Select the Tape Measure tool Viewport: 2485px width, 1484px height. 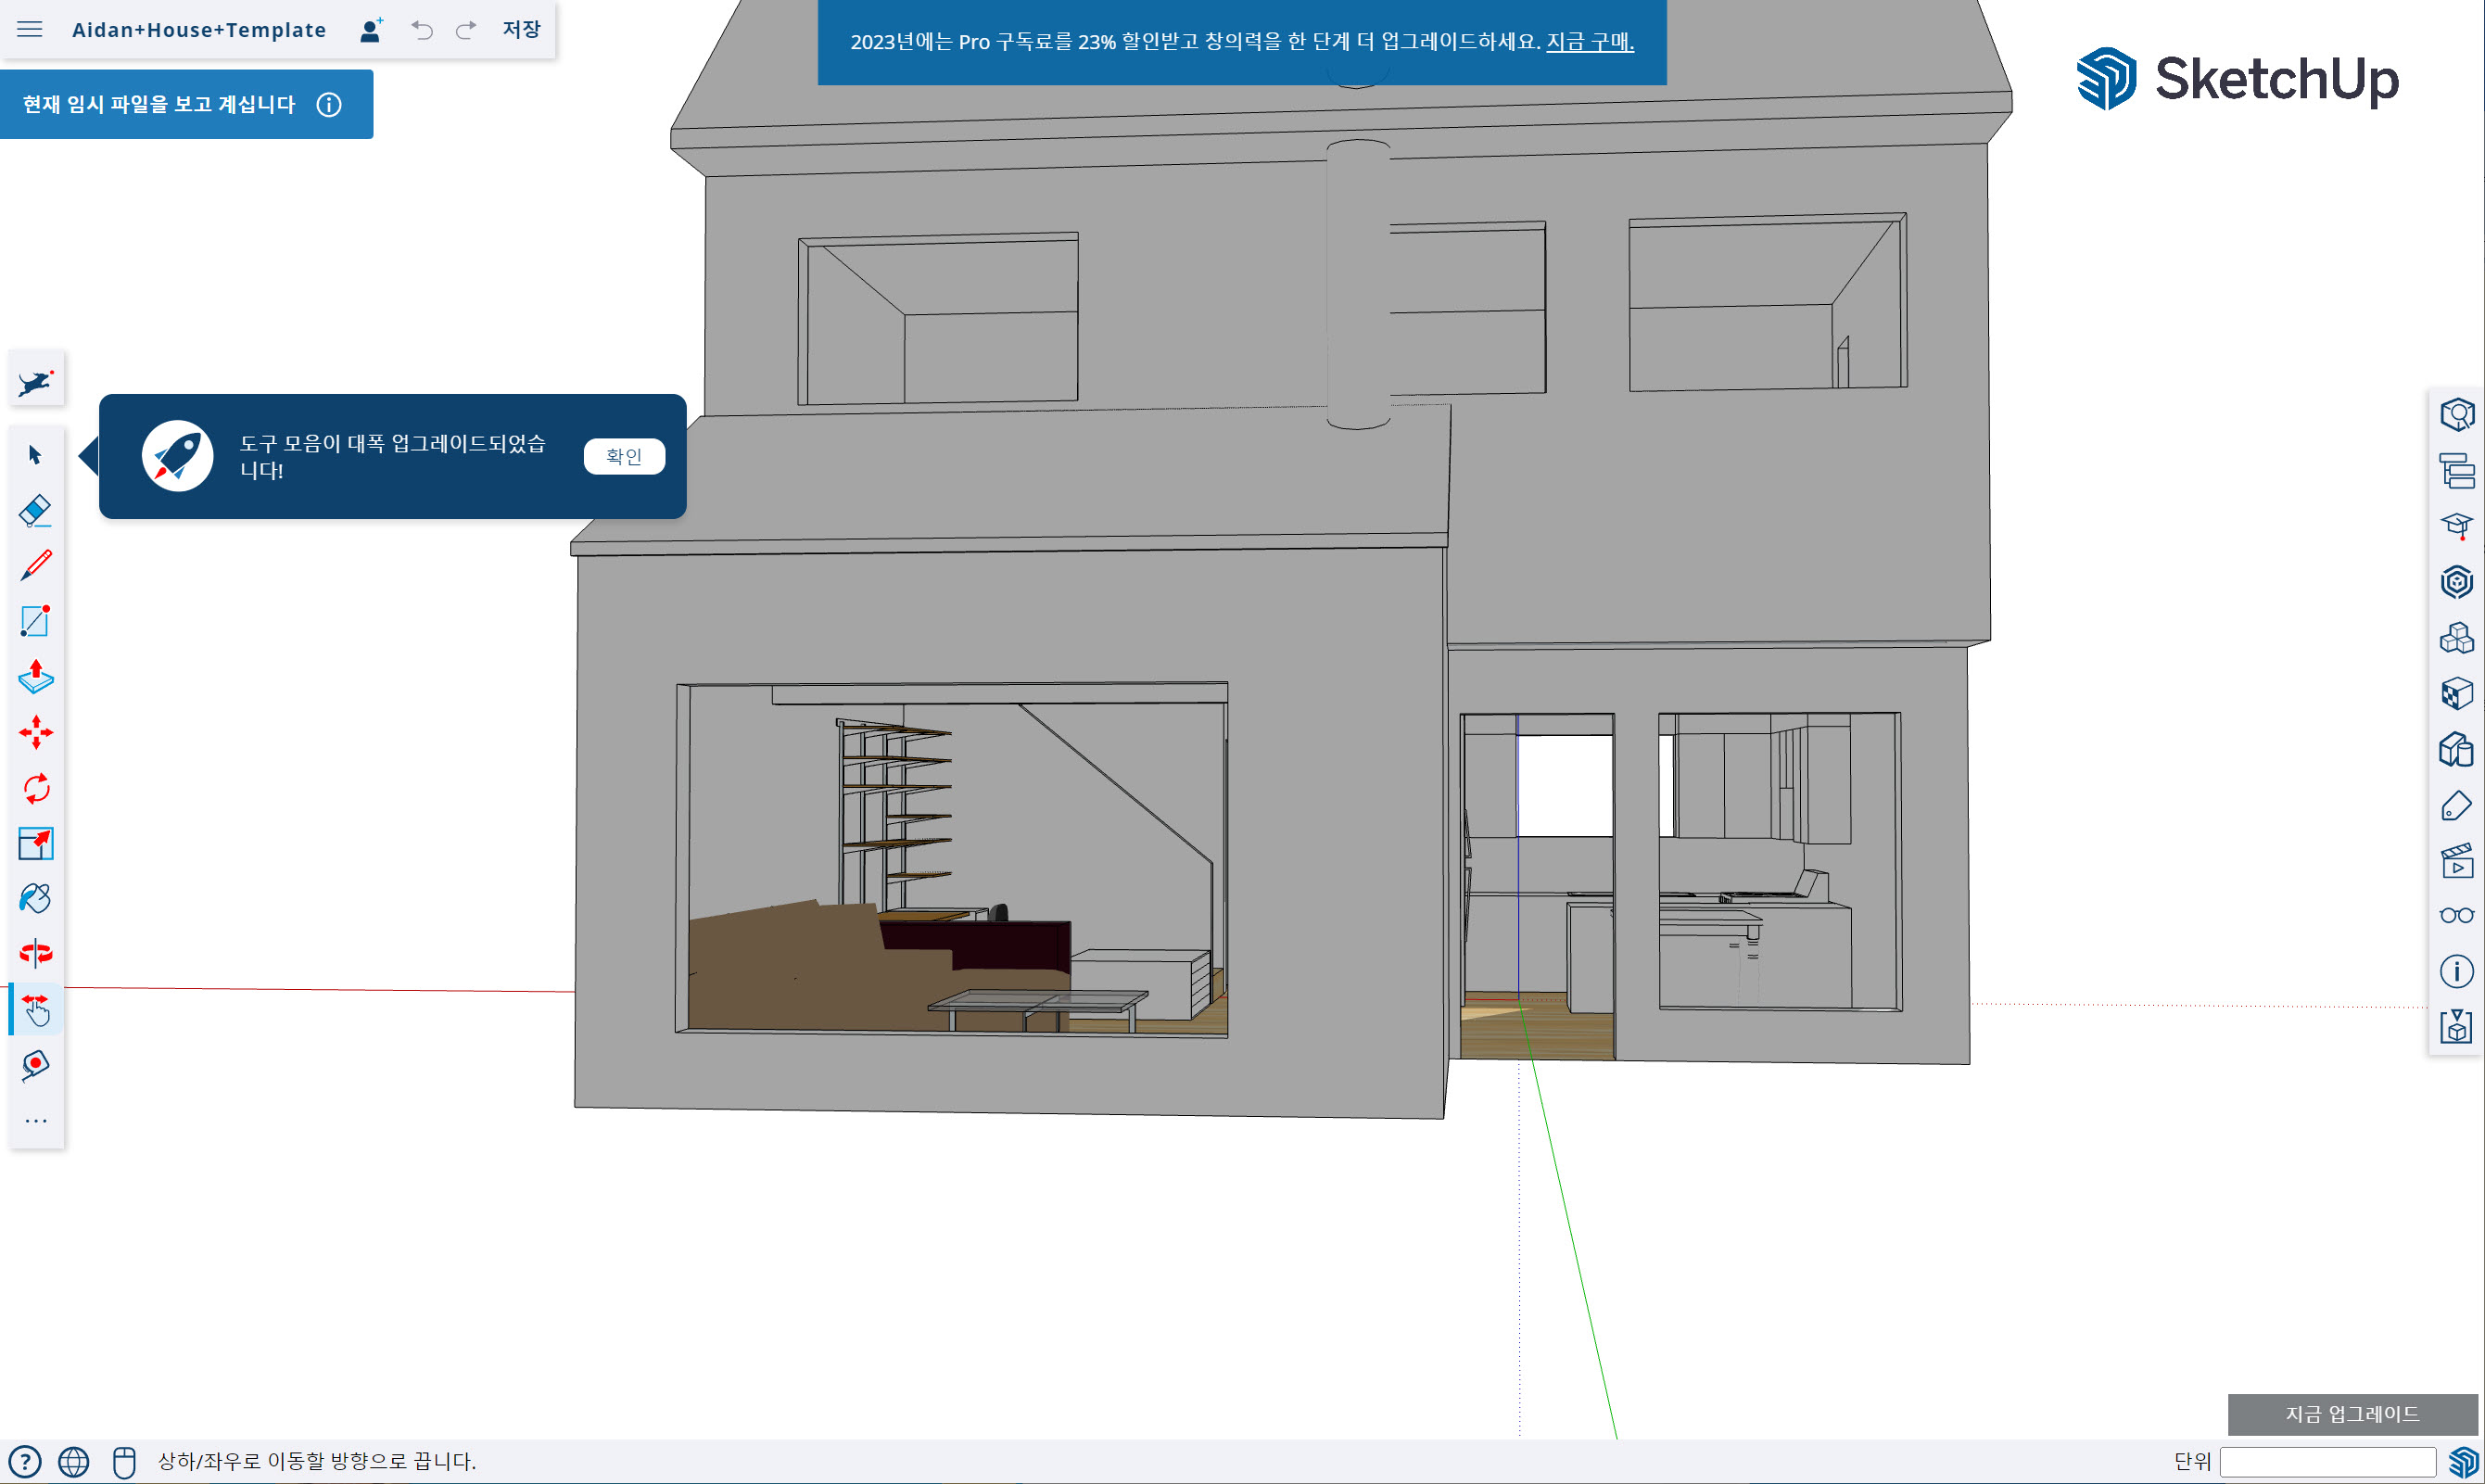[35, 1065]
